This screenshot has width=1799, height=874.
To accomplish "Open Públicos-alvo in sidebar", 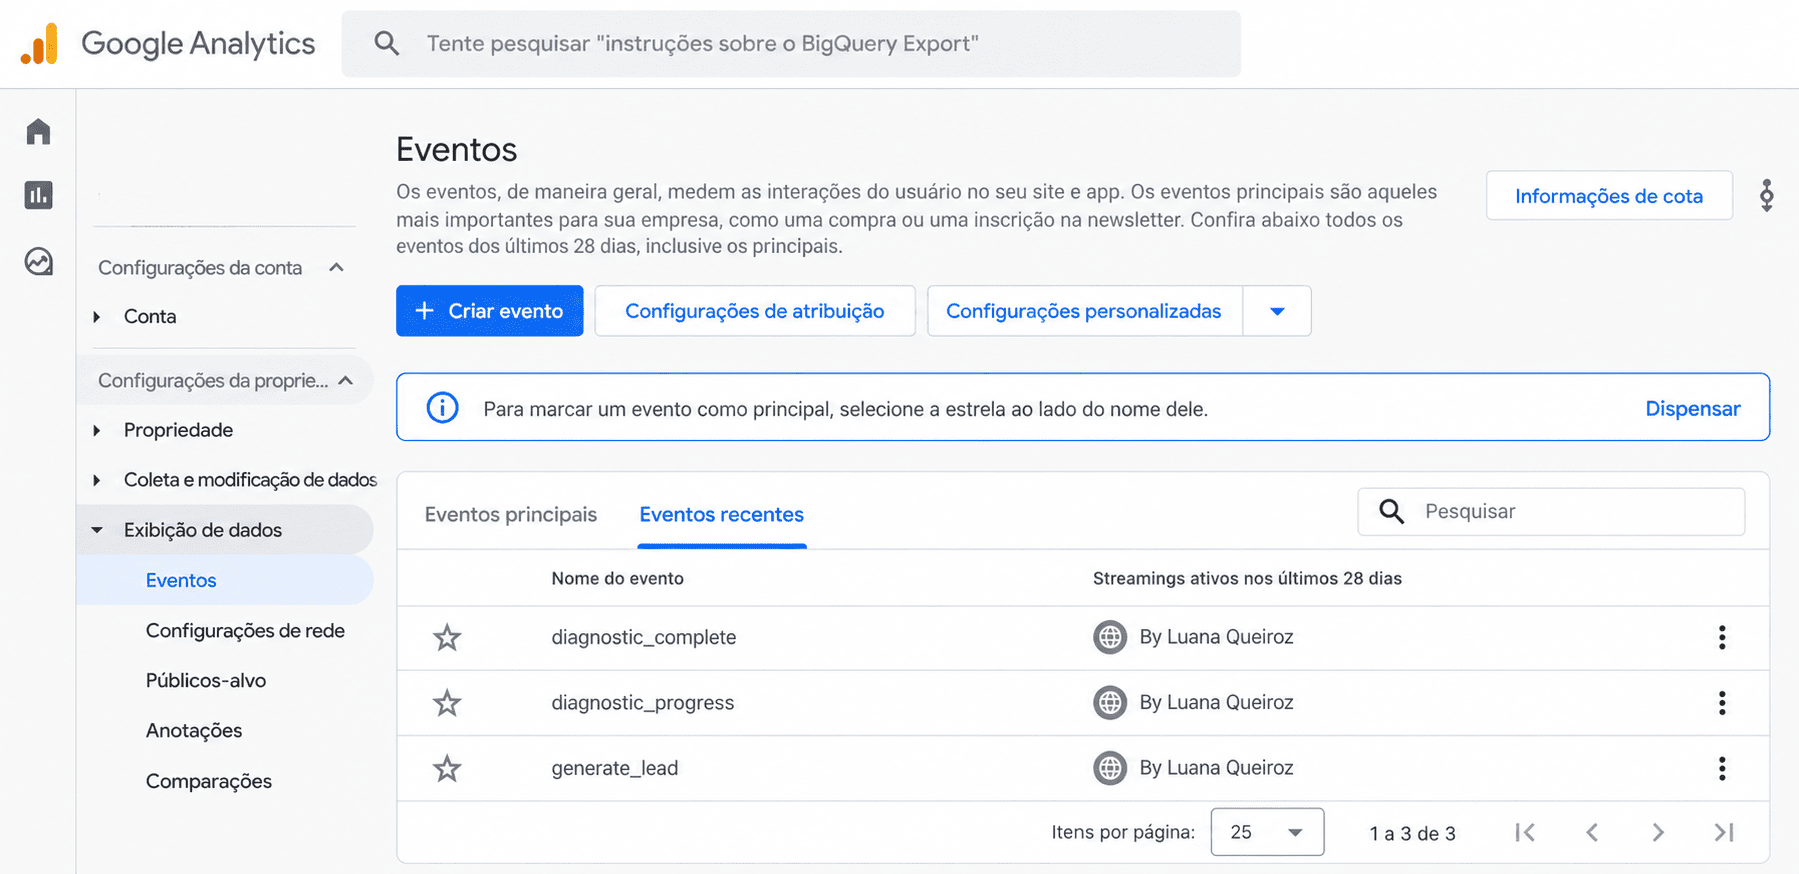I will point(206,681).
